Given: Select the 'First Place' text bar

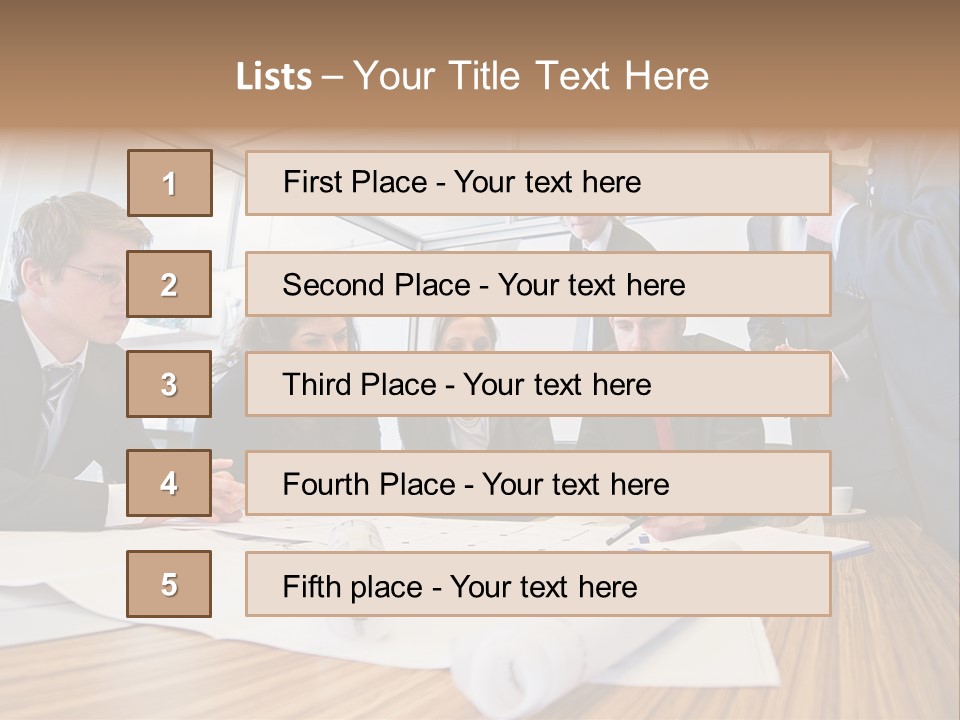Looking at the screenshot, I should coord(538,183).
